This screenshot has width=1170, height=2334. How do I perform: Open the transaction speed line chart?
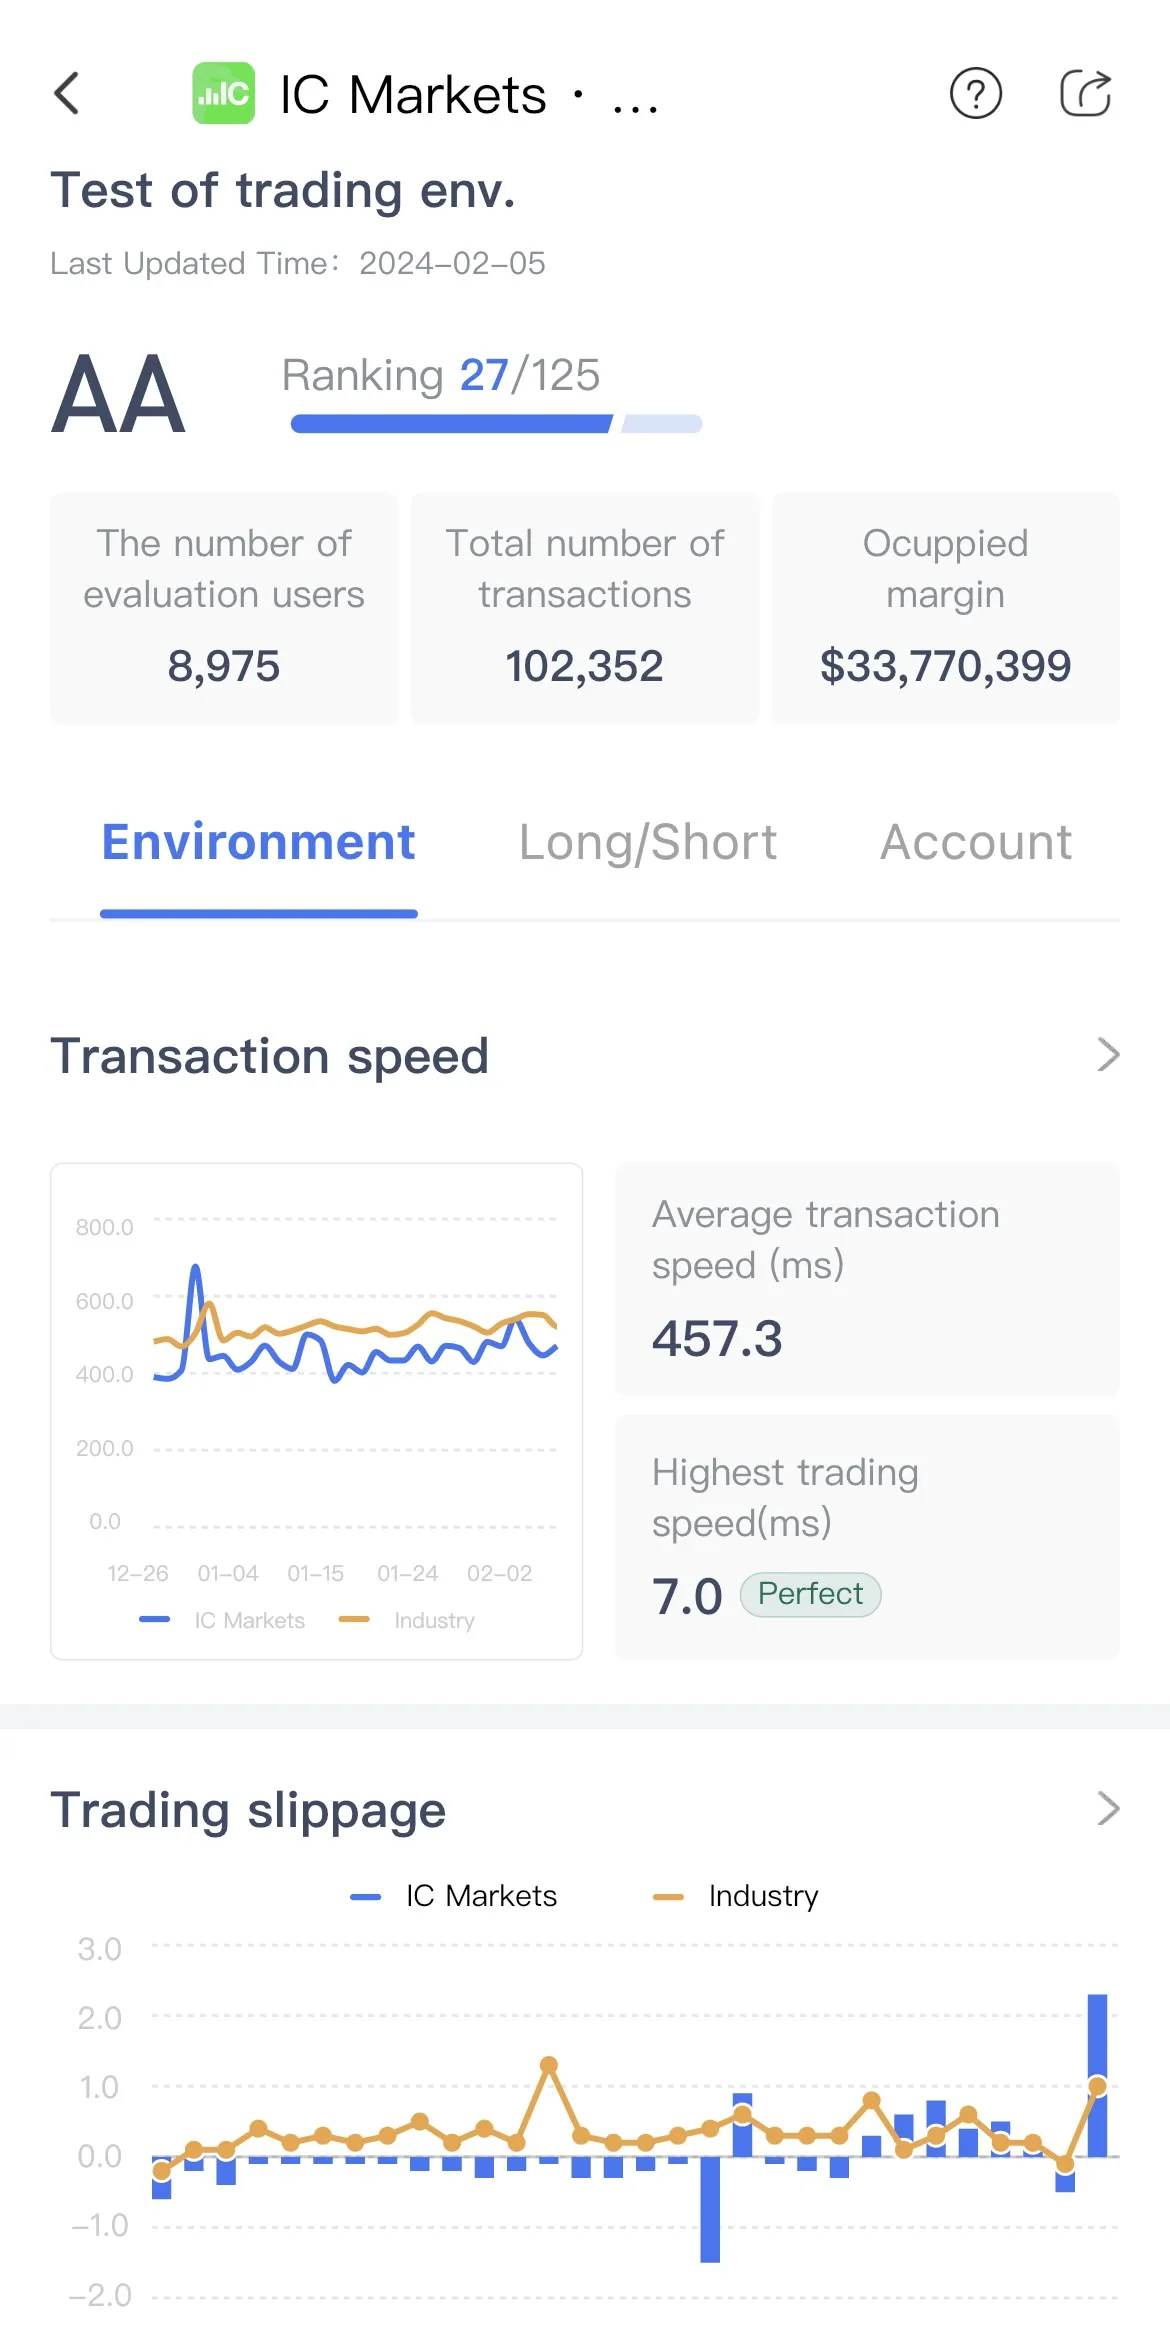click(x=316, y=1411)
